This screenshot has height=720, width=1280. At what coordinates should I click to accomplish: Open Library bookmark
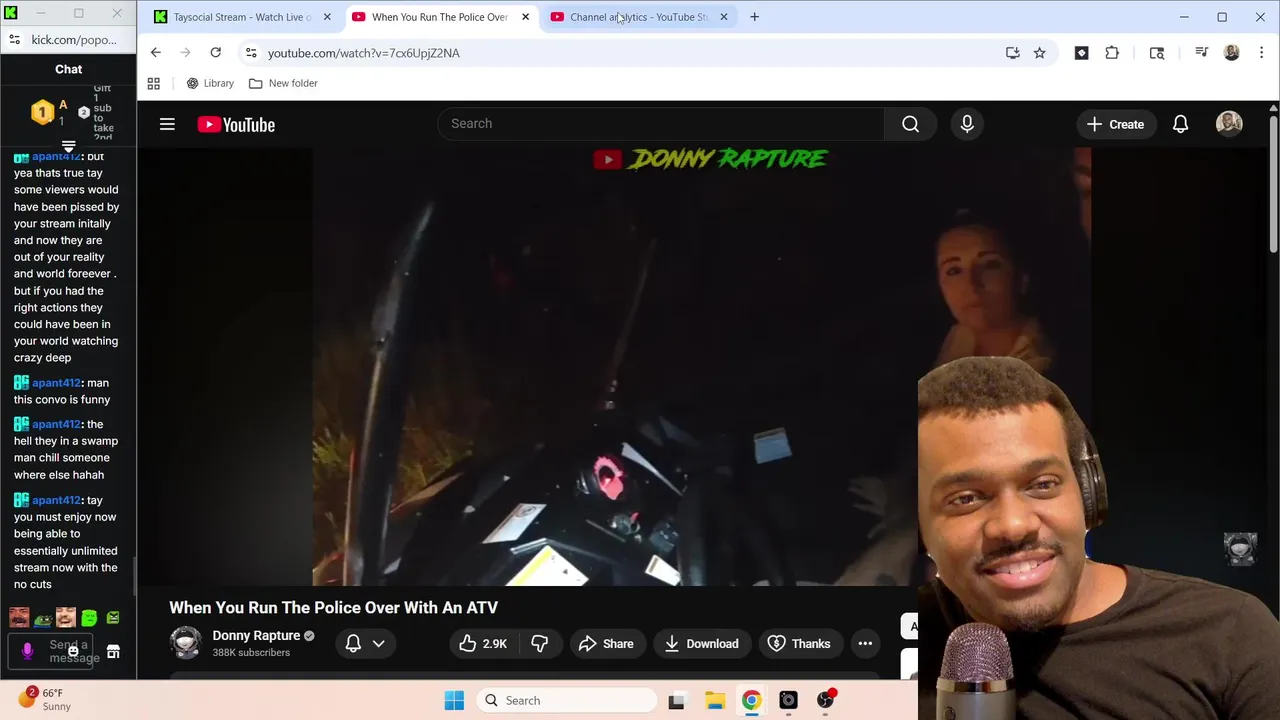click(x=210, y=84)
